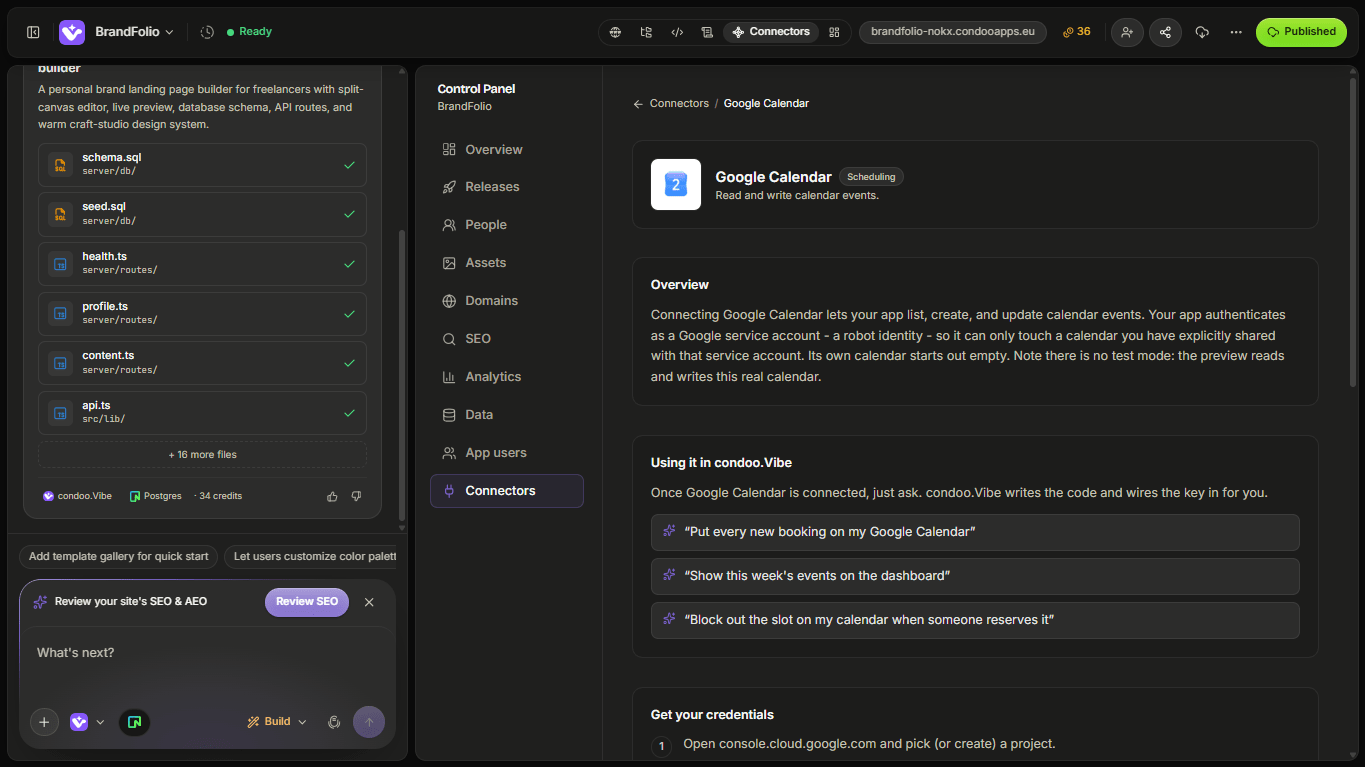The image size is (1365, 767).
Task: Open People in the Control Panel
Action: point(507,225)
